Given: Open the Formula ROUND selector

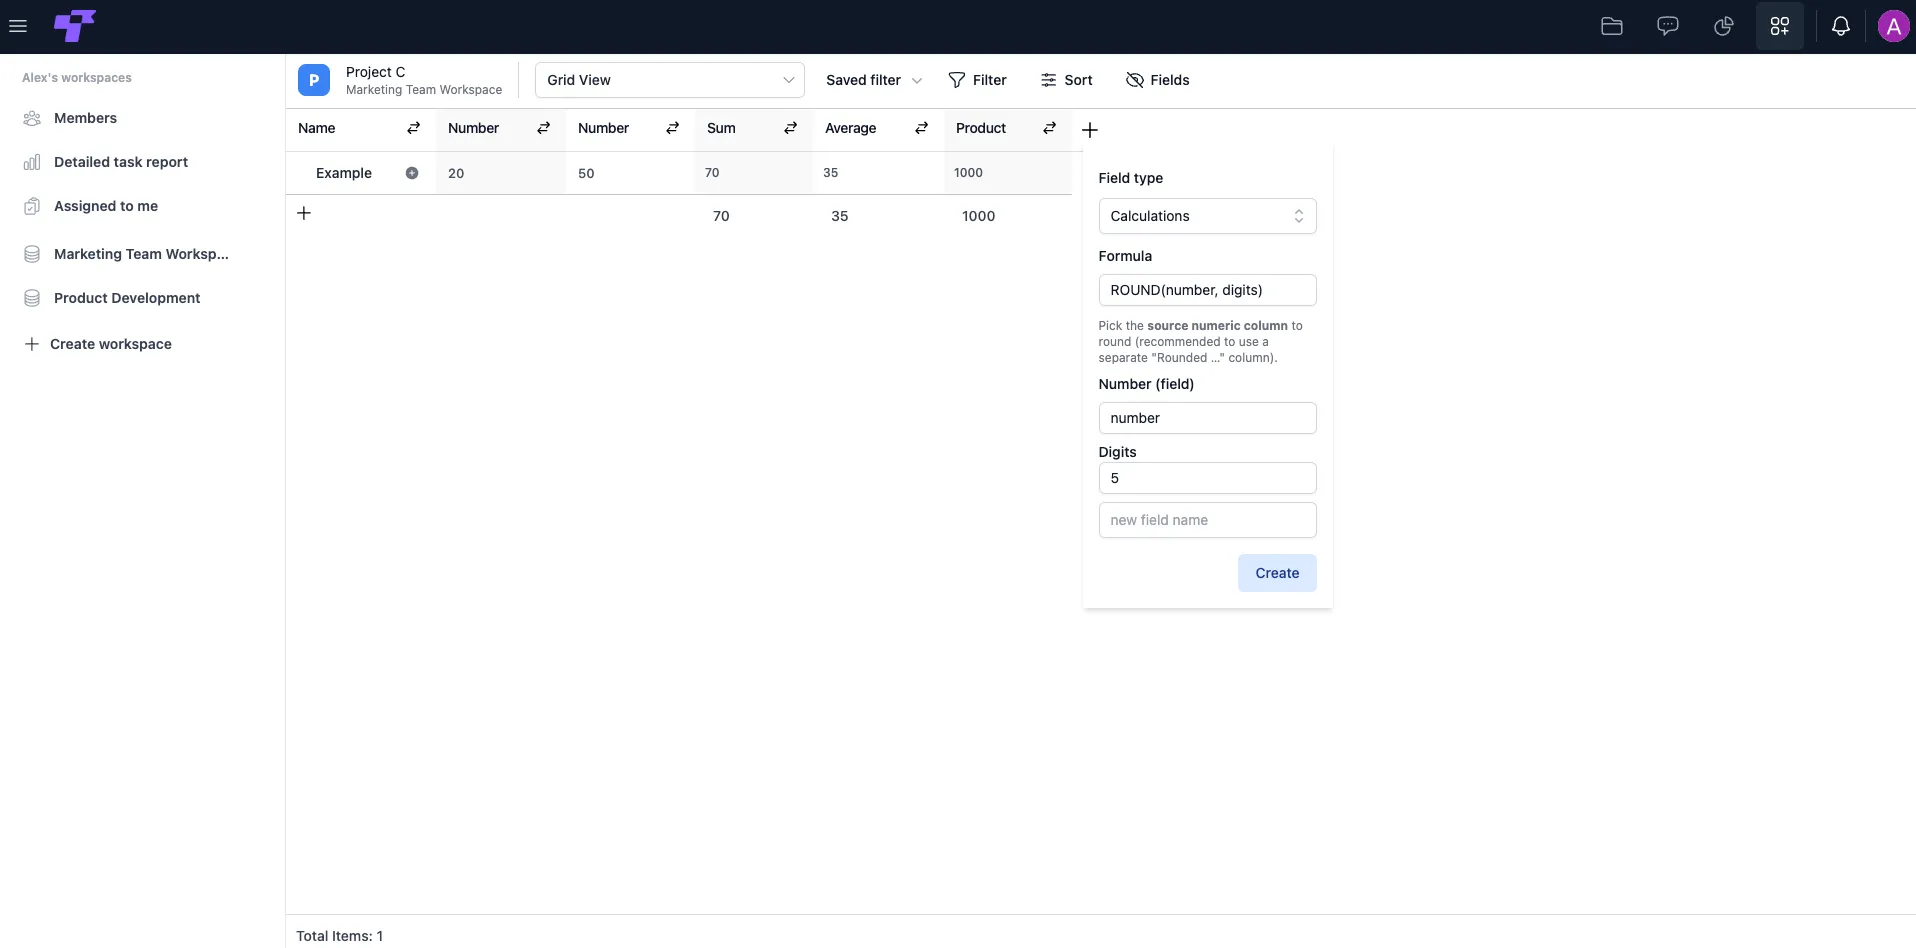Looking at the screenshot, I should coord(1207,290).
